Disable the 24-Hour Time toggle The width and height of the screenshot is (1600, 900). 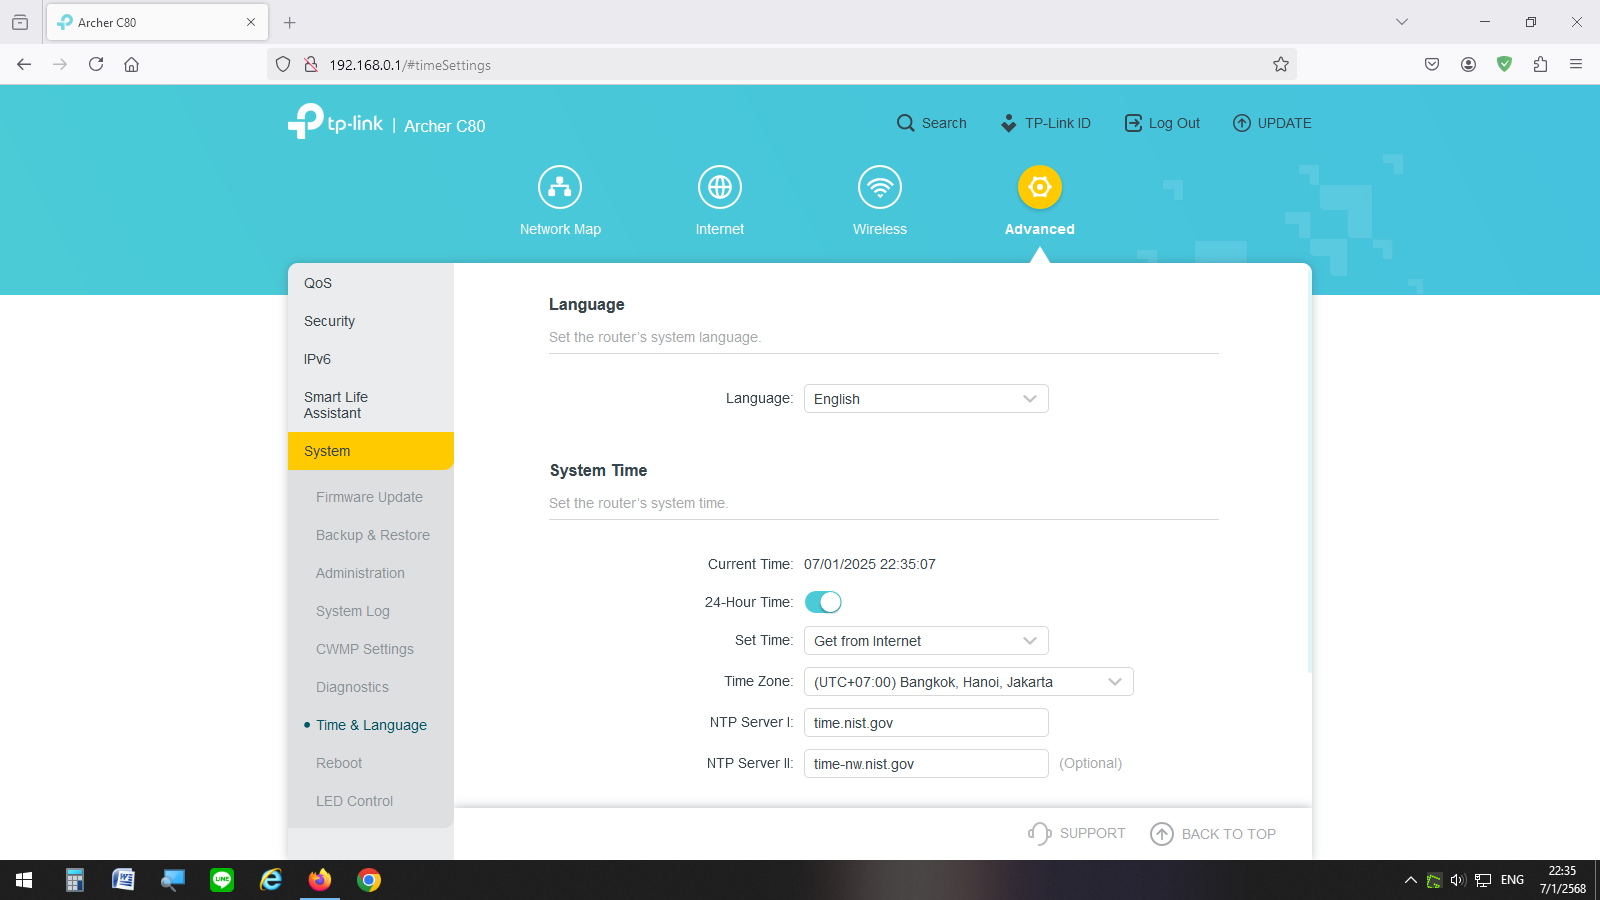tap(823, 602)
